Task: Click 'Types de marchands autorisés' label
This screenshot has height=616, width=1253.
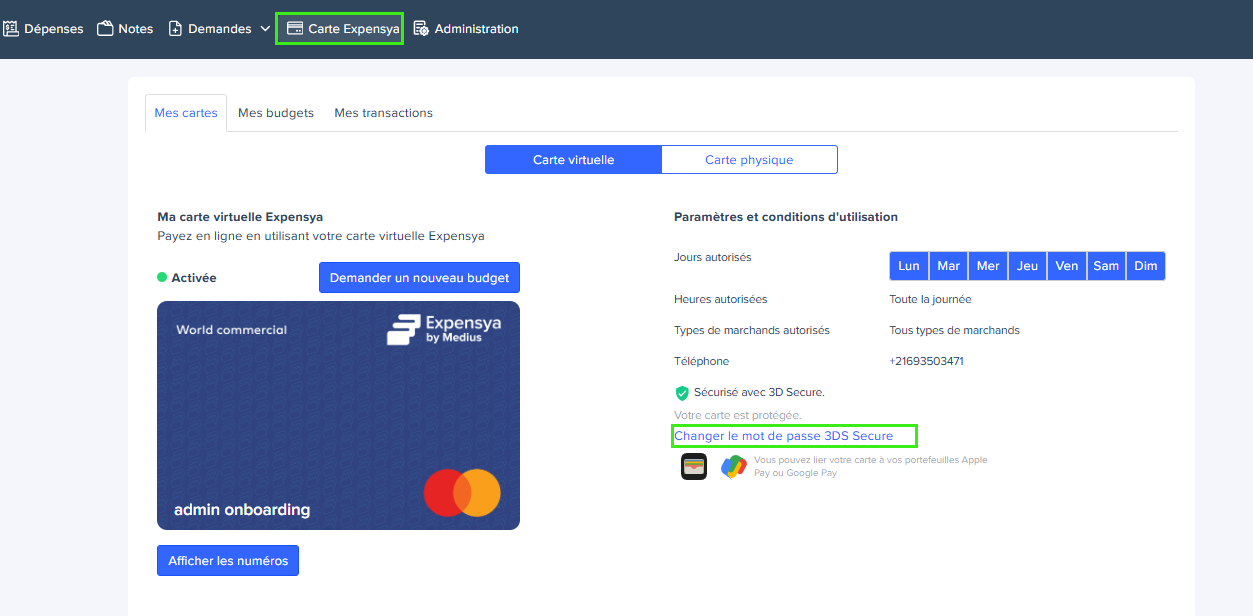Action: click(752, 330)
